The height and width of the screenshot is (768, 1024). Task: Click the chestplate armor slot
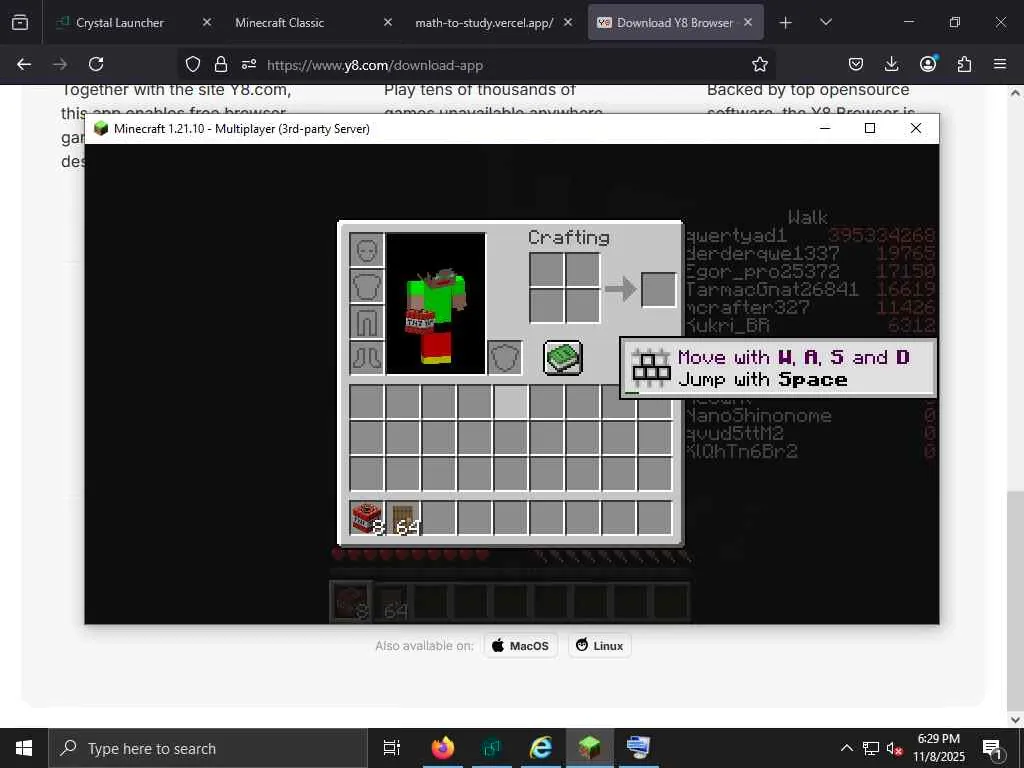(366, 285)
